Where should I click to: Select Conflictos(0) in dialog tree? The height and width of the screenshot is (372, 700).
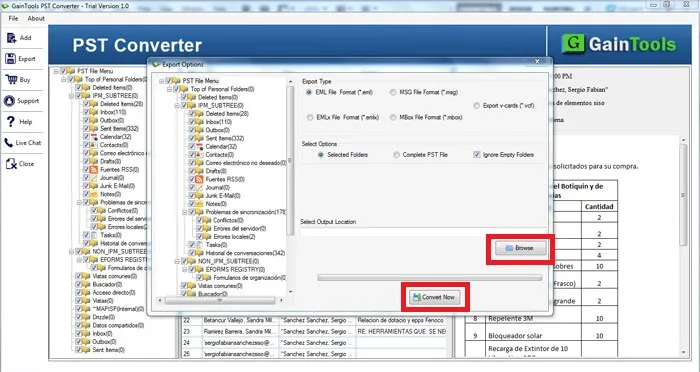click(228, 220)
